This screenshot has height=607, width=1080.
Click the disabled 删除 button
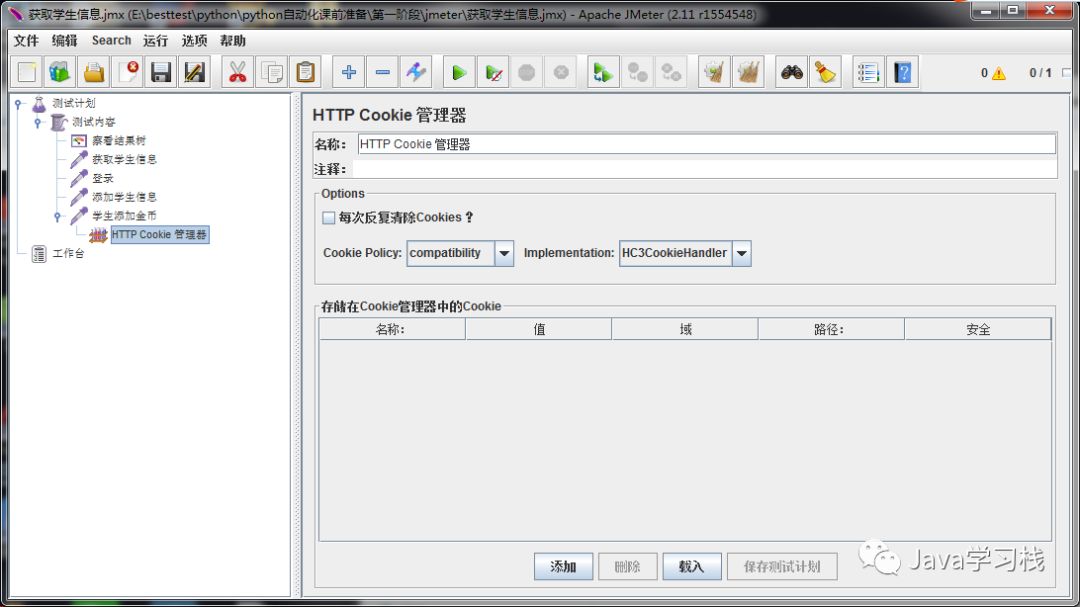pyautogui.click(x=627, y=566)
